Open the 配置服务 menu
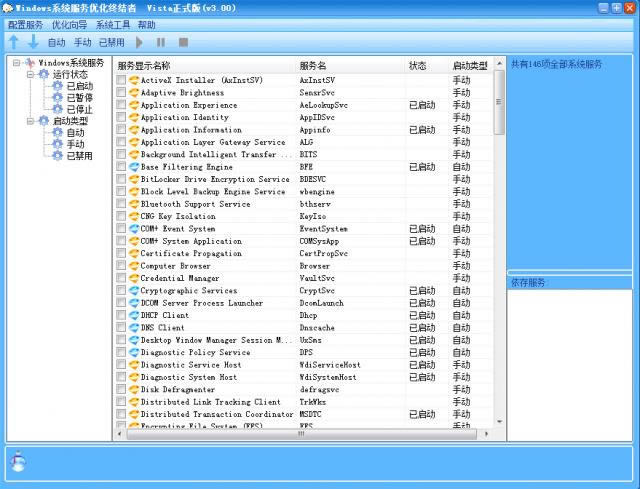640x489 pixels. pos(25,24)
